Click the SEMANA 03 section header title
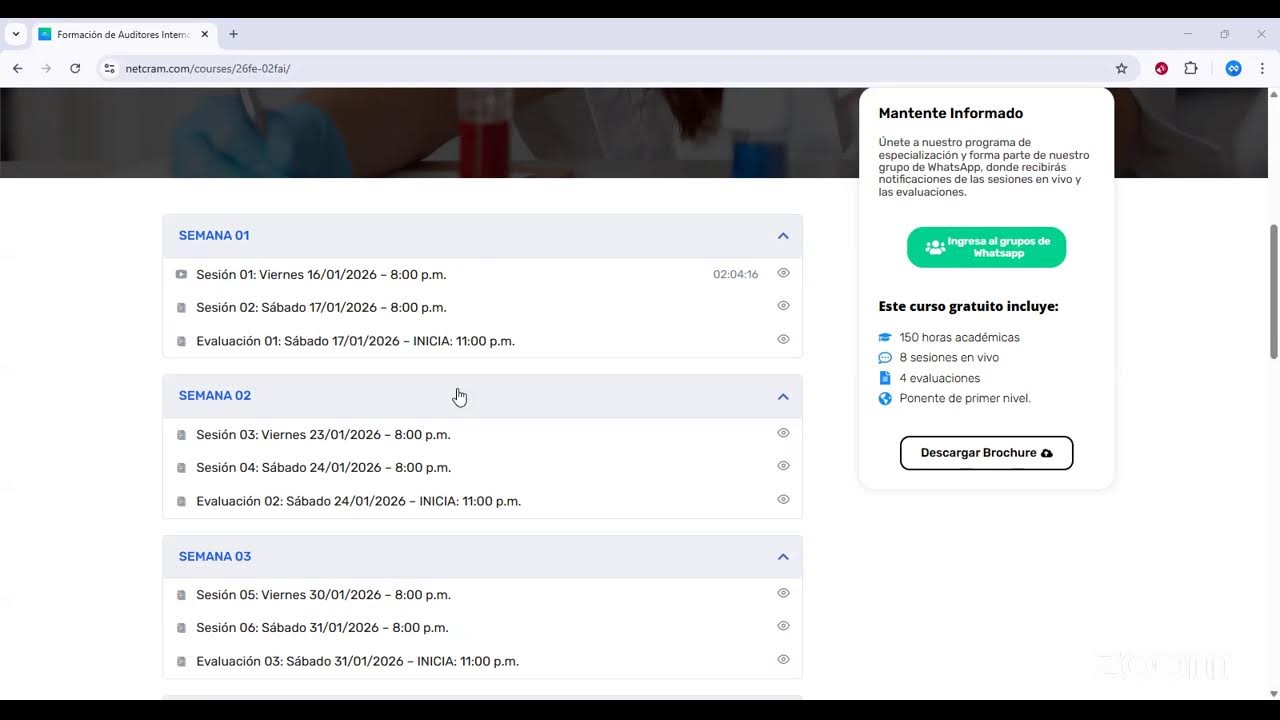Image resolution: width=1280 pixels, height=720 pixels. 215,557
